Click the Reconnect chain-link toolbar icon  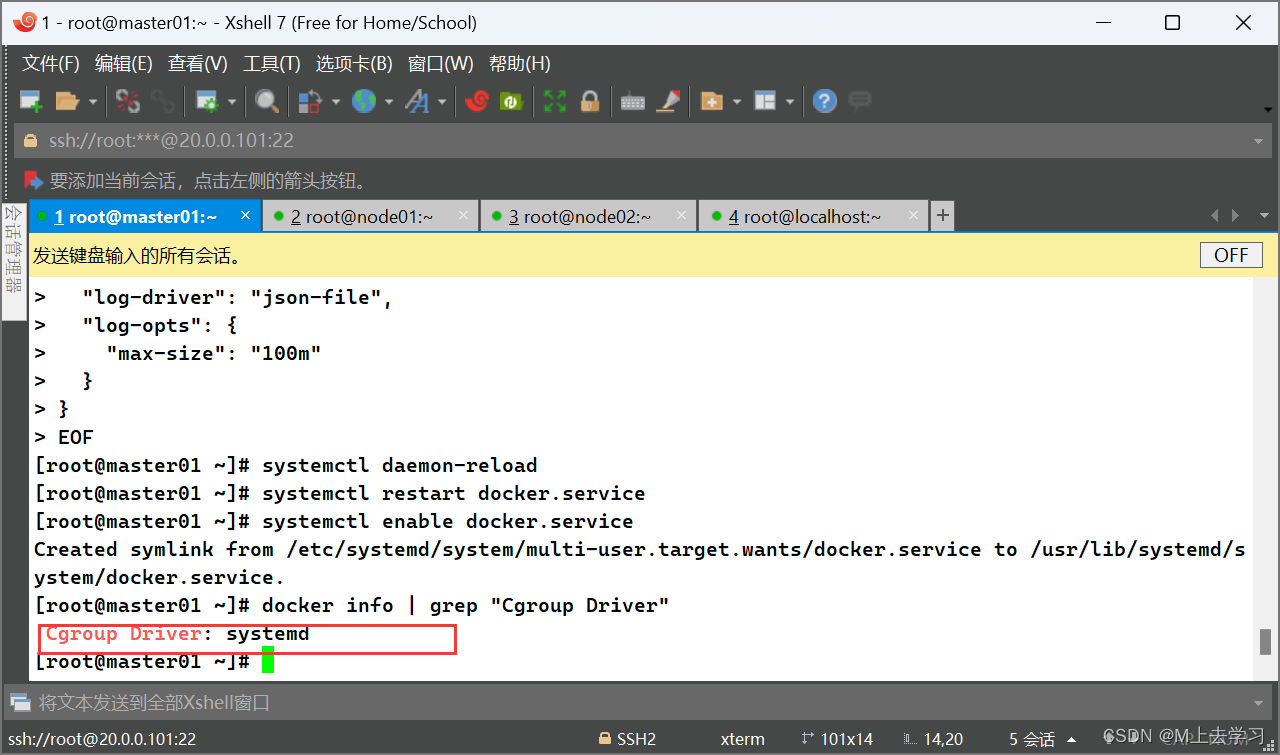pos(163,101)
